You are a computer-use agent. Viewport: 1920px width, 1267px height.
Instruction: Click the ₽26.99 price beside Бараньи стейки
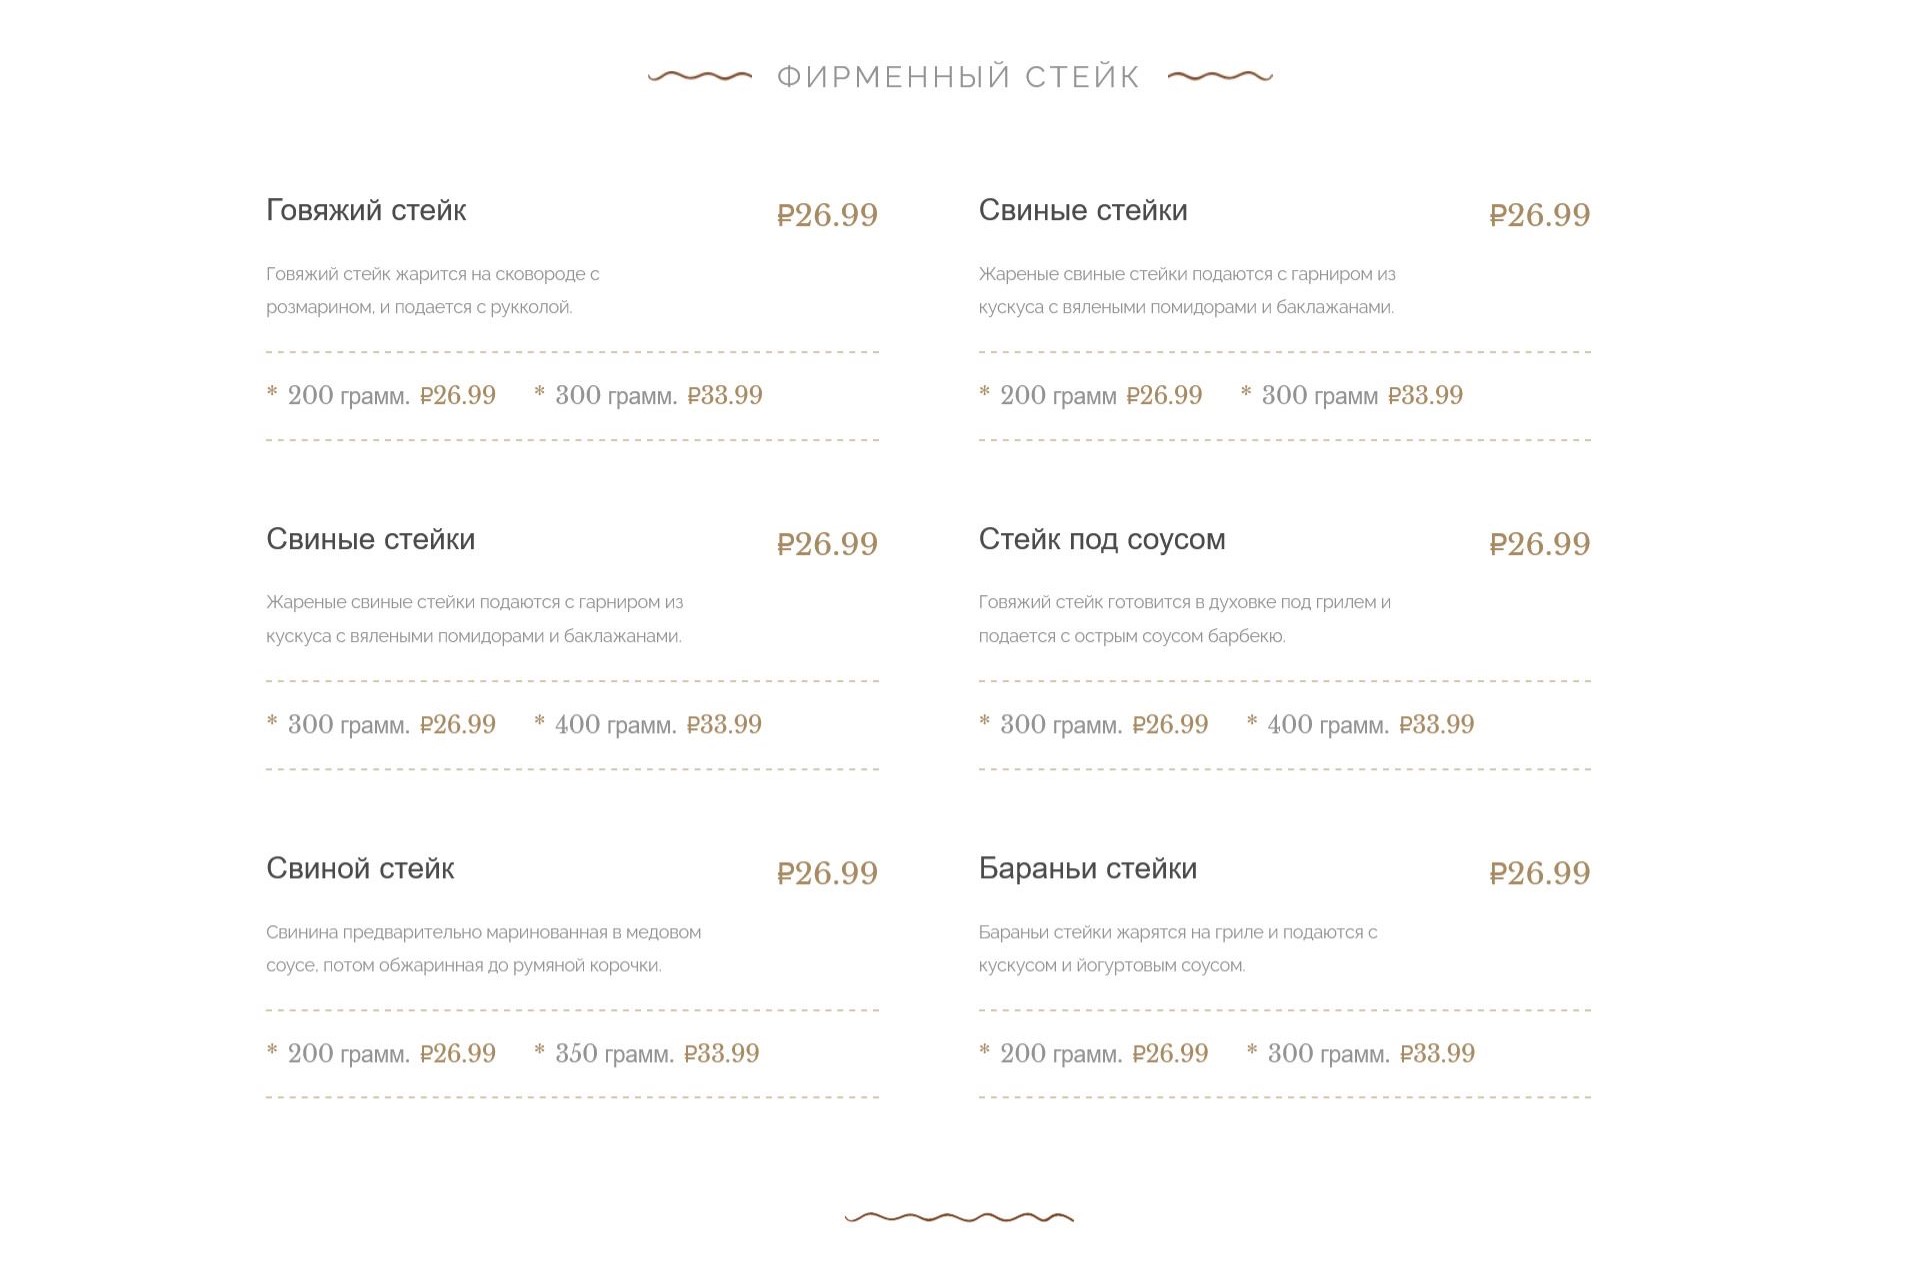tap(1539, 873)
